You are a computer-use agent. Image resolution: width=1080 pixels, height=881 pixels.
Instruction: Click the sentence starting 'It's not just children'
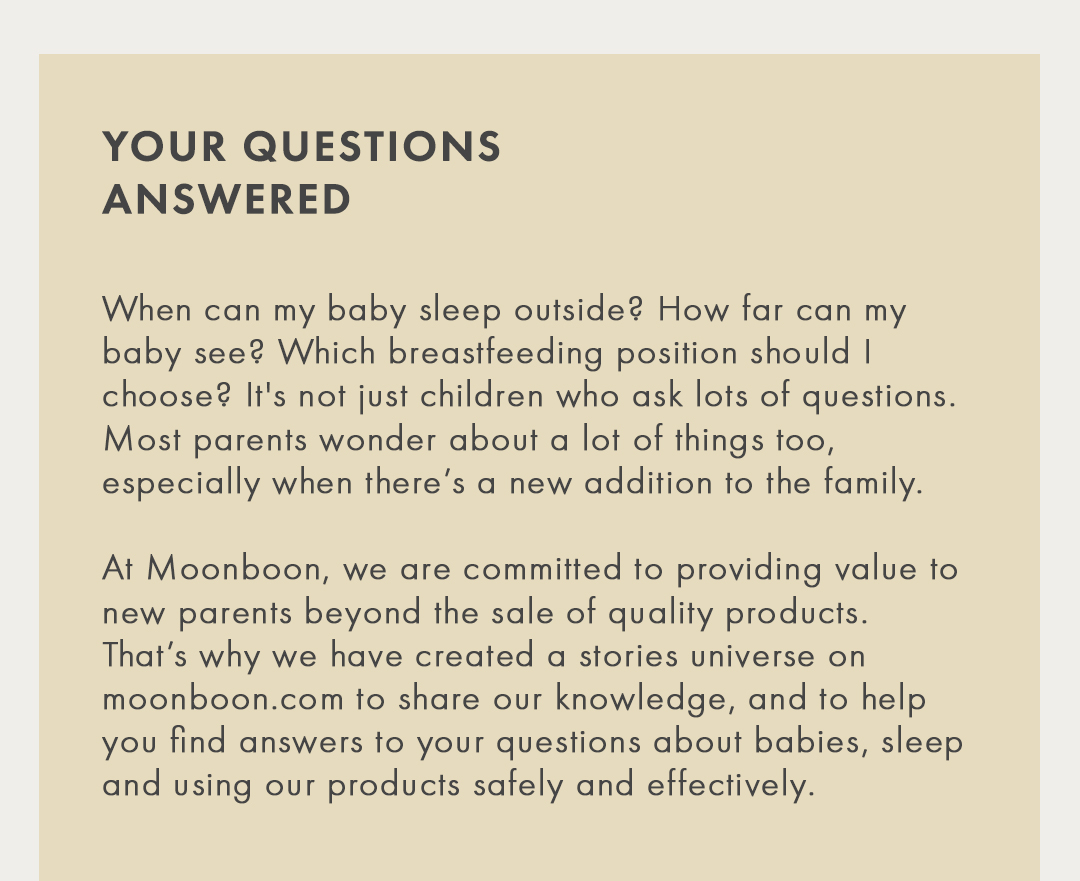tap(601, 397)
